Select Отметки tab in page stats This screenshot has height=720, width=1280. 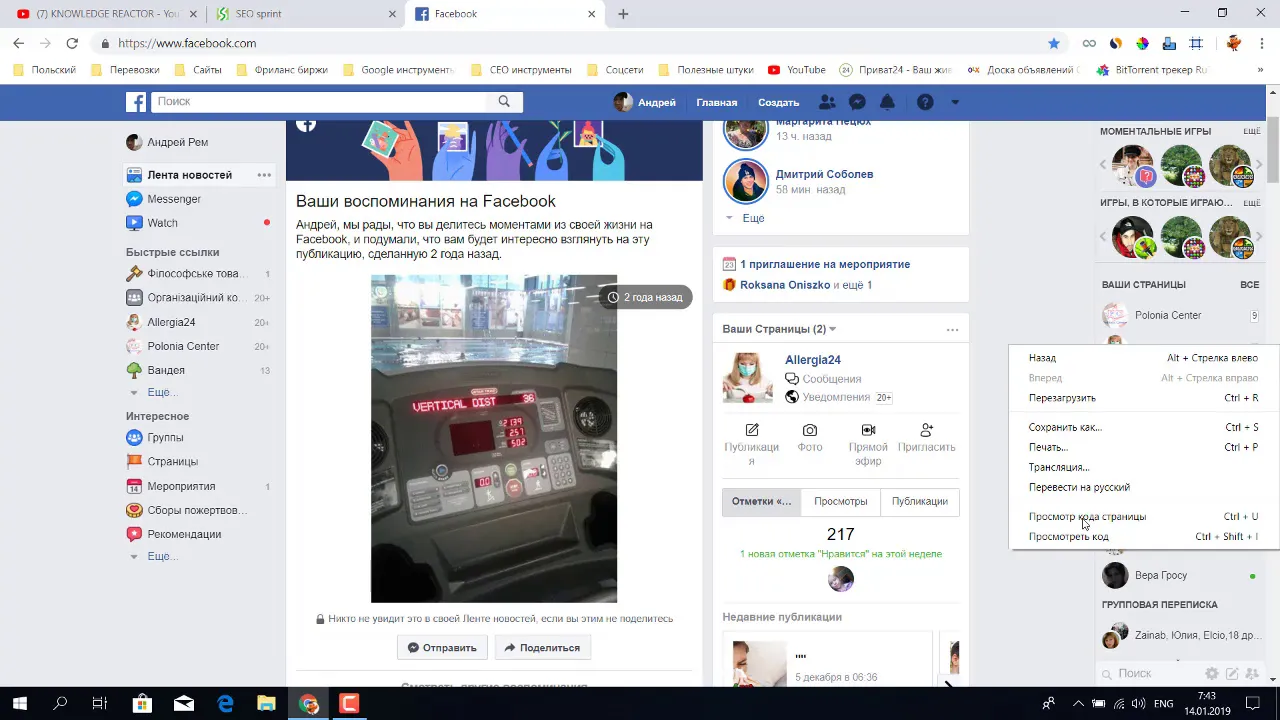click(x=761, y=501)
